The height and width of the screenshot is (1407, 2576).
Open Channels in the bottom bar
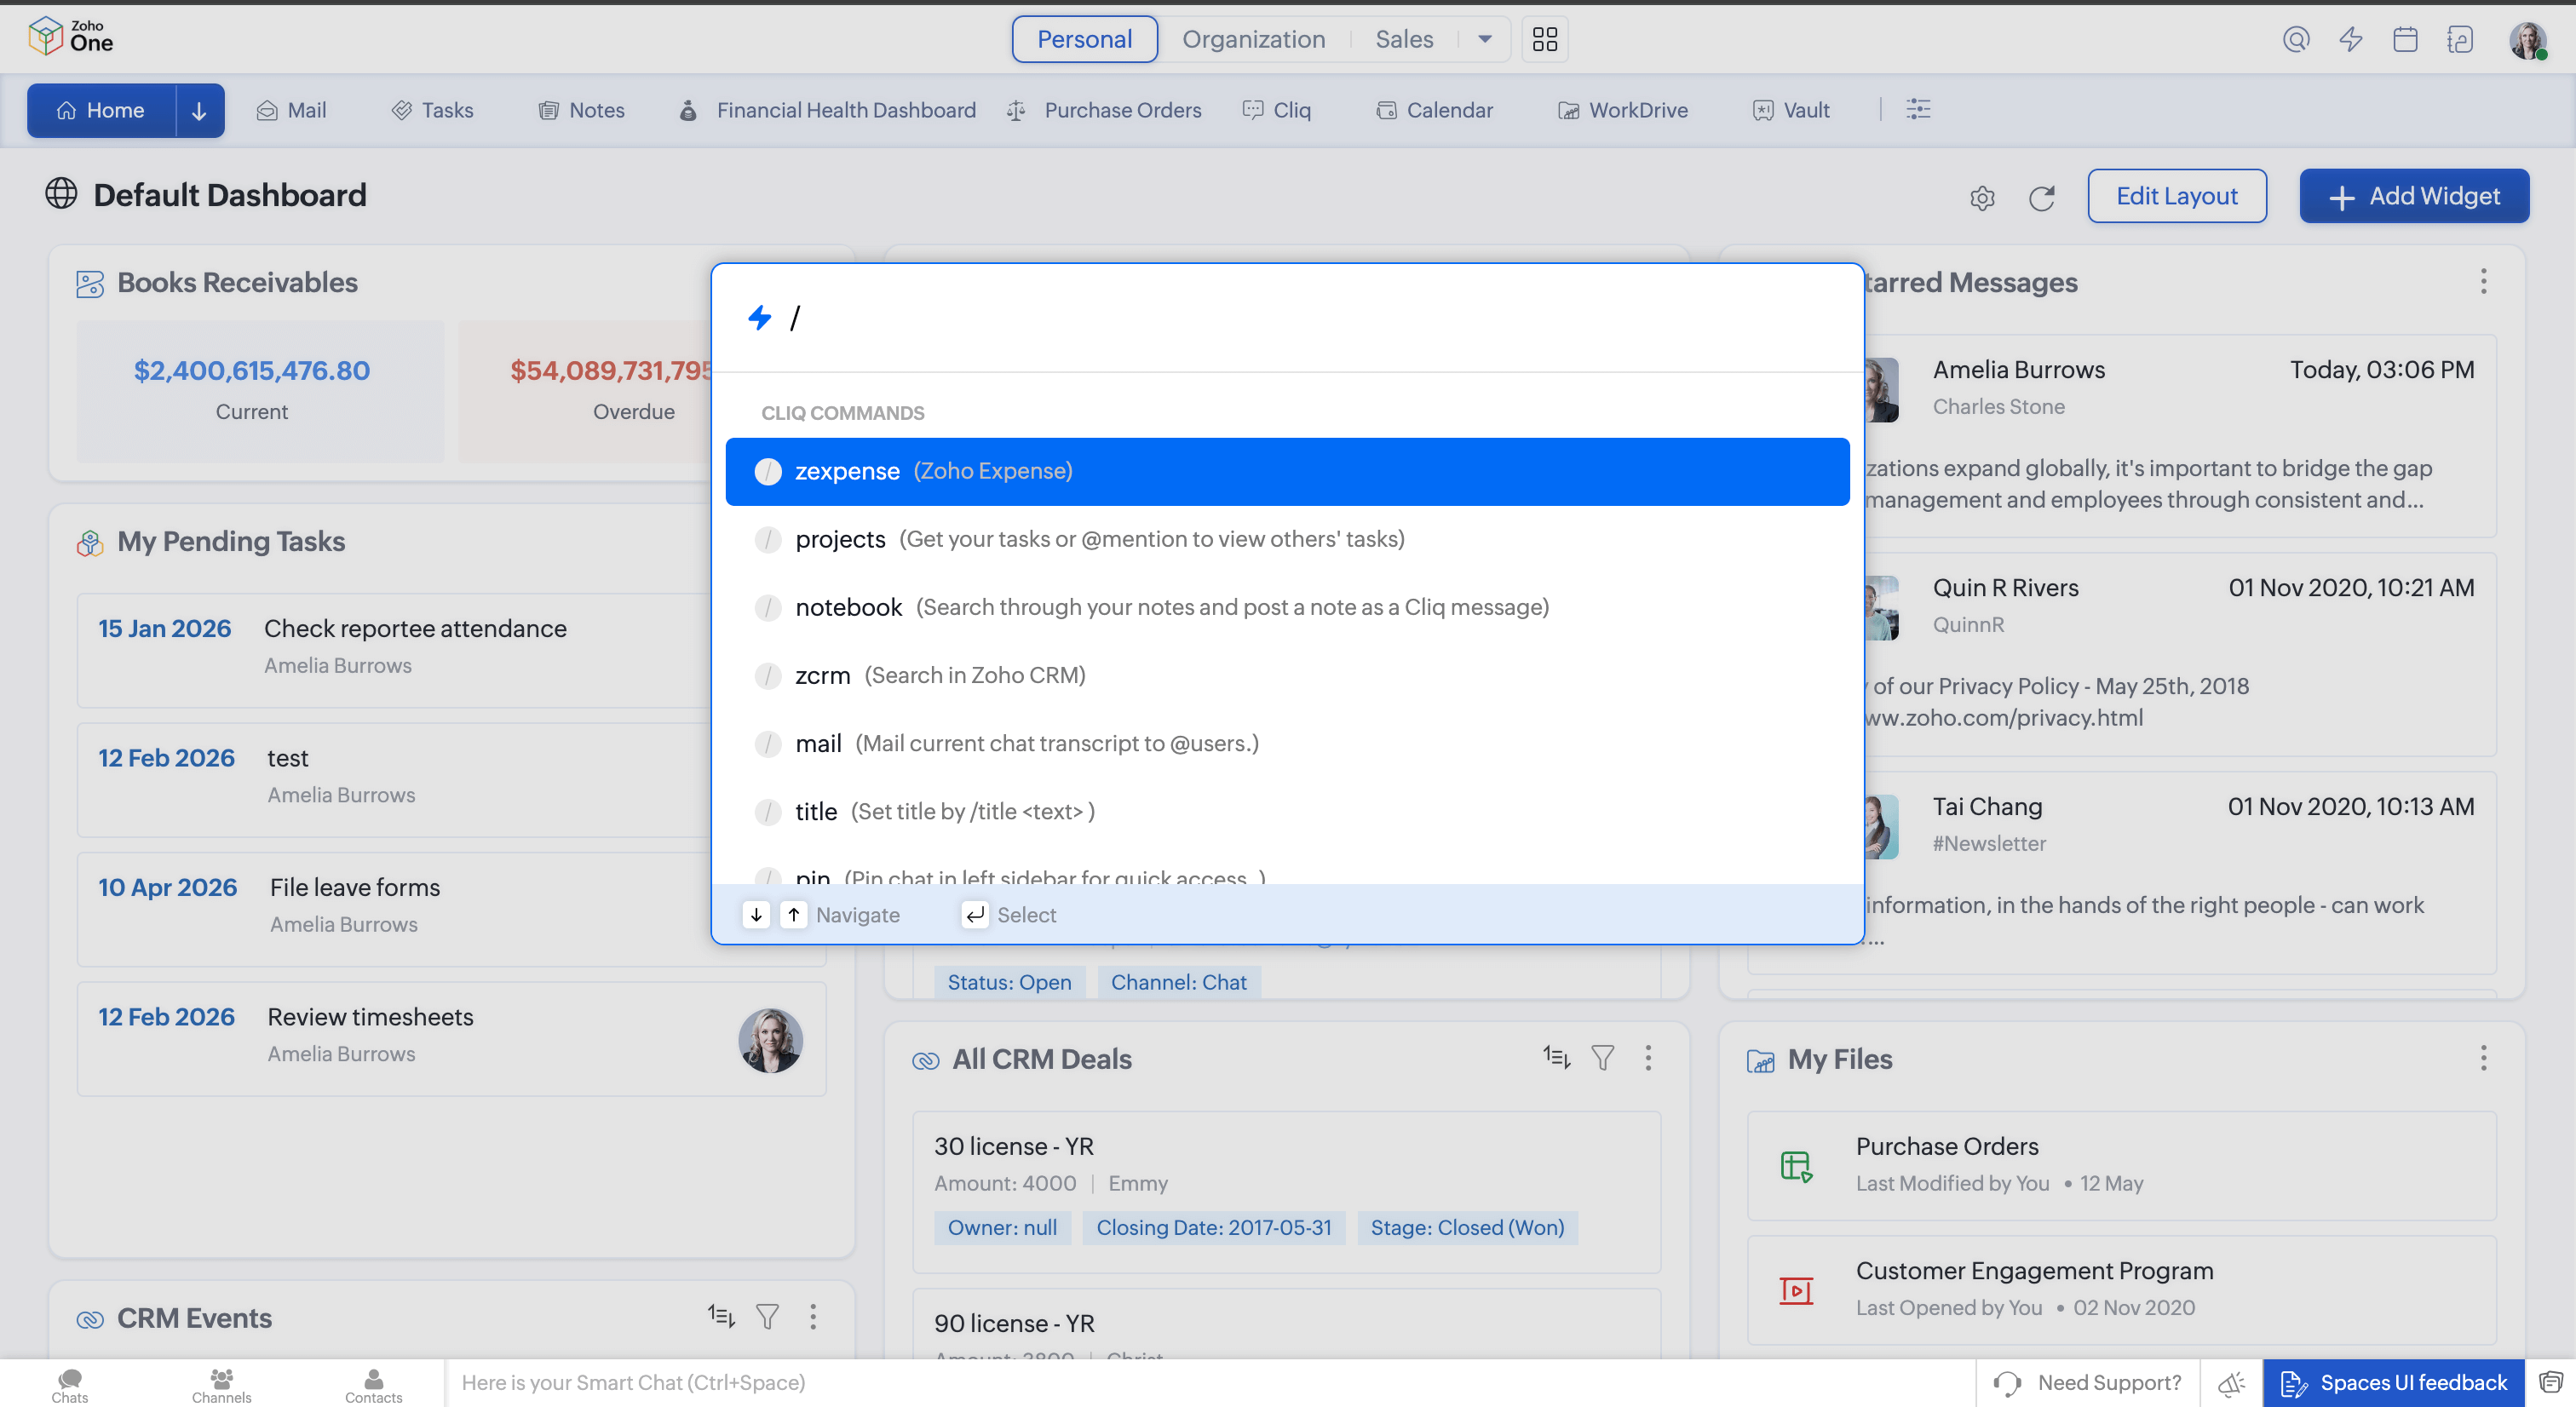click(x=221, y=1385)
